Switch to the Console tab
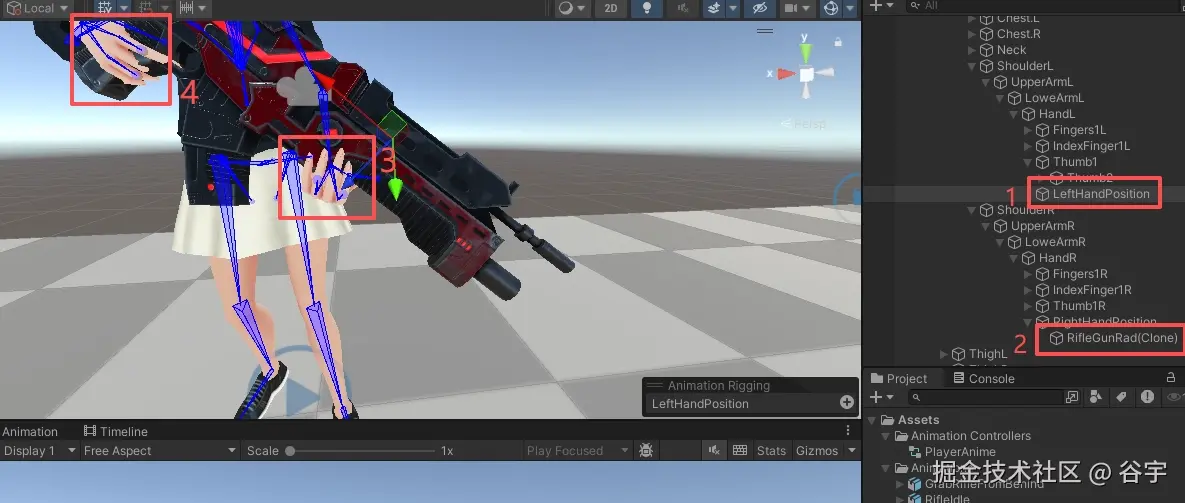Image resolution: width=1185 pixels, height=503 pixels. tap(983, 378)
